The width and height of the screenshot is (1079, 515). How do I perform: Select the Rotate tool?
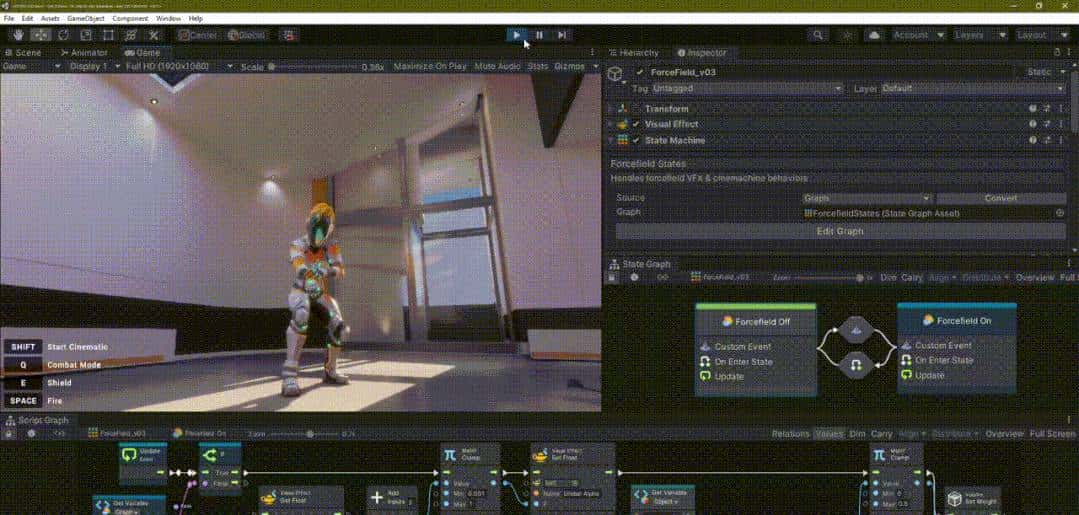click(x=64, y=35)
